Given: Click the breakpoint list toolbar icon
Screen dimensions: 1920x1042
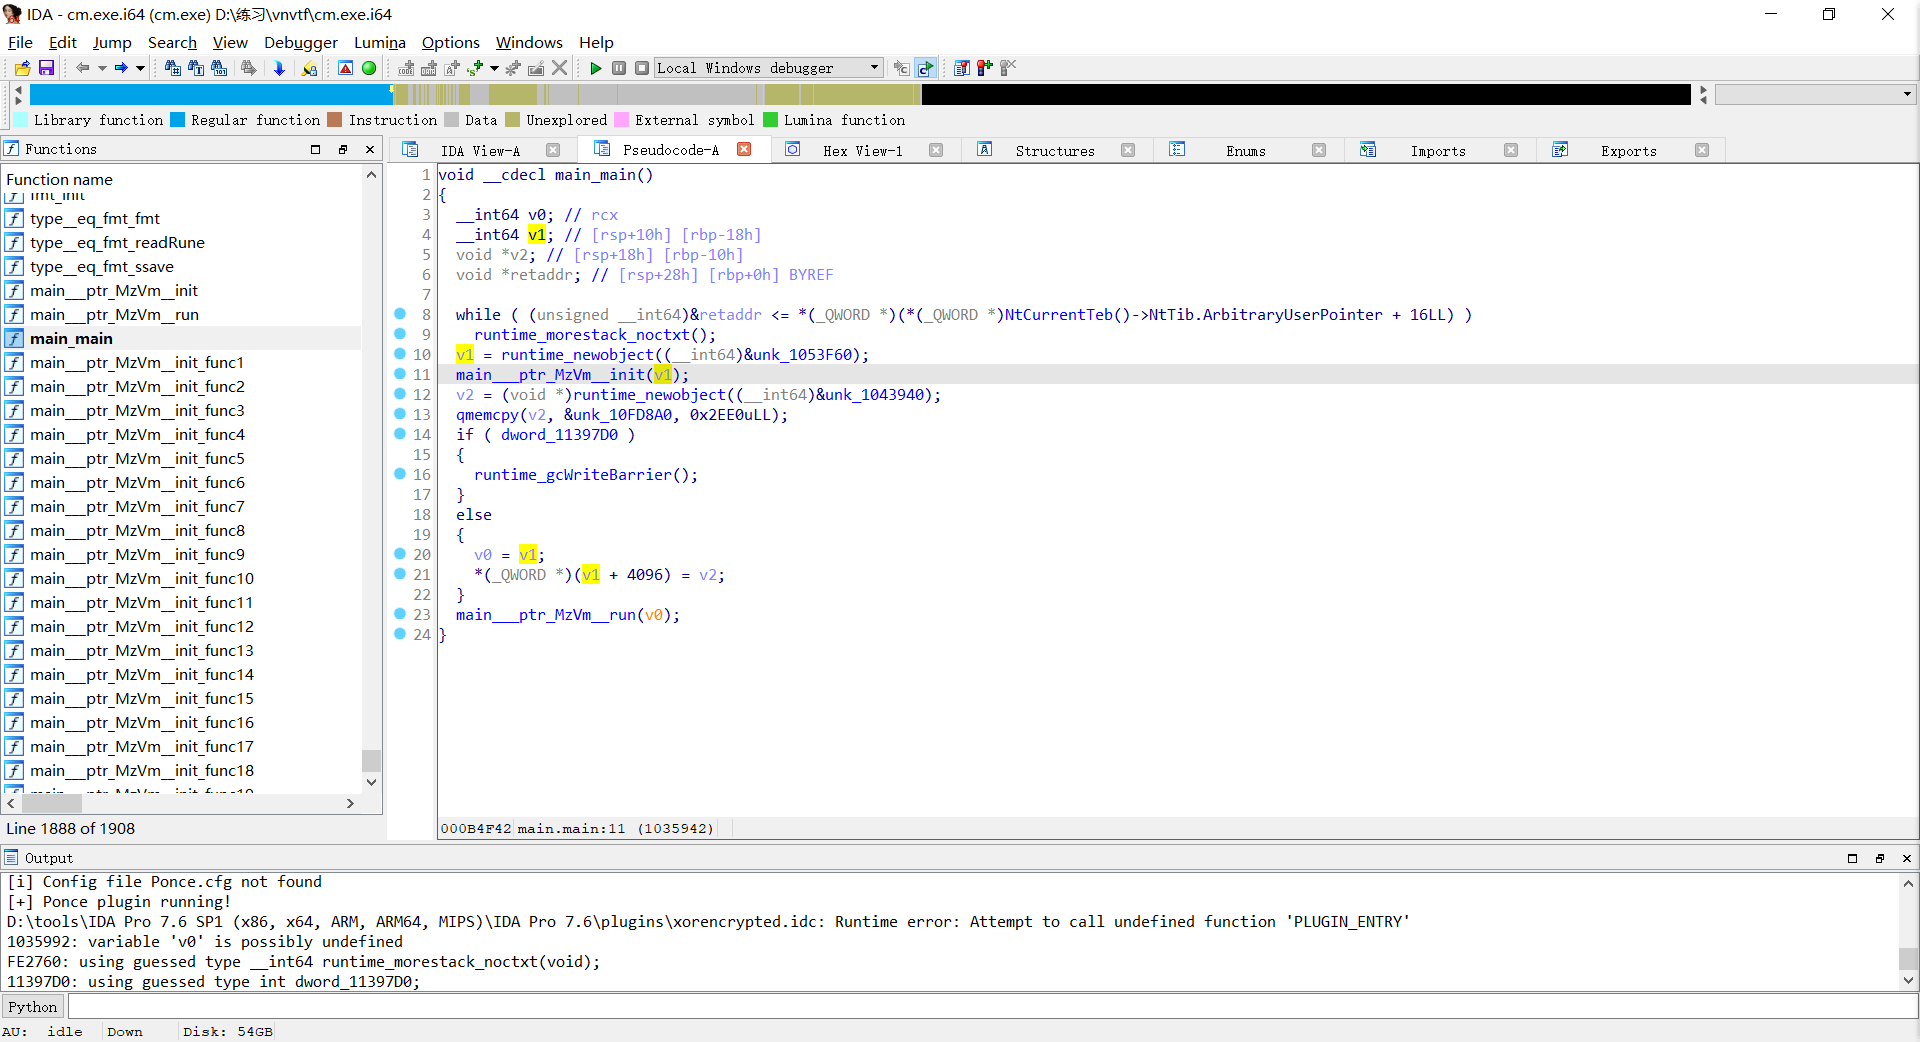Looking at the screenshot, I should pyautogui.click(x=961, y=68).
